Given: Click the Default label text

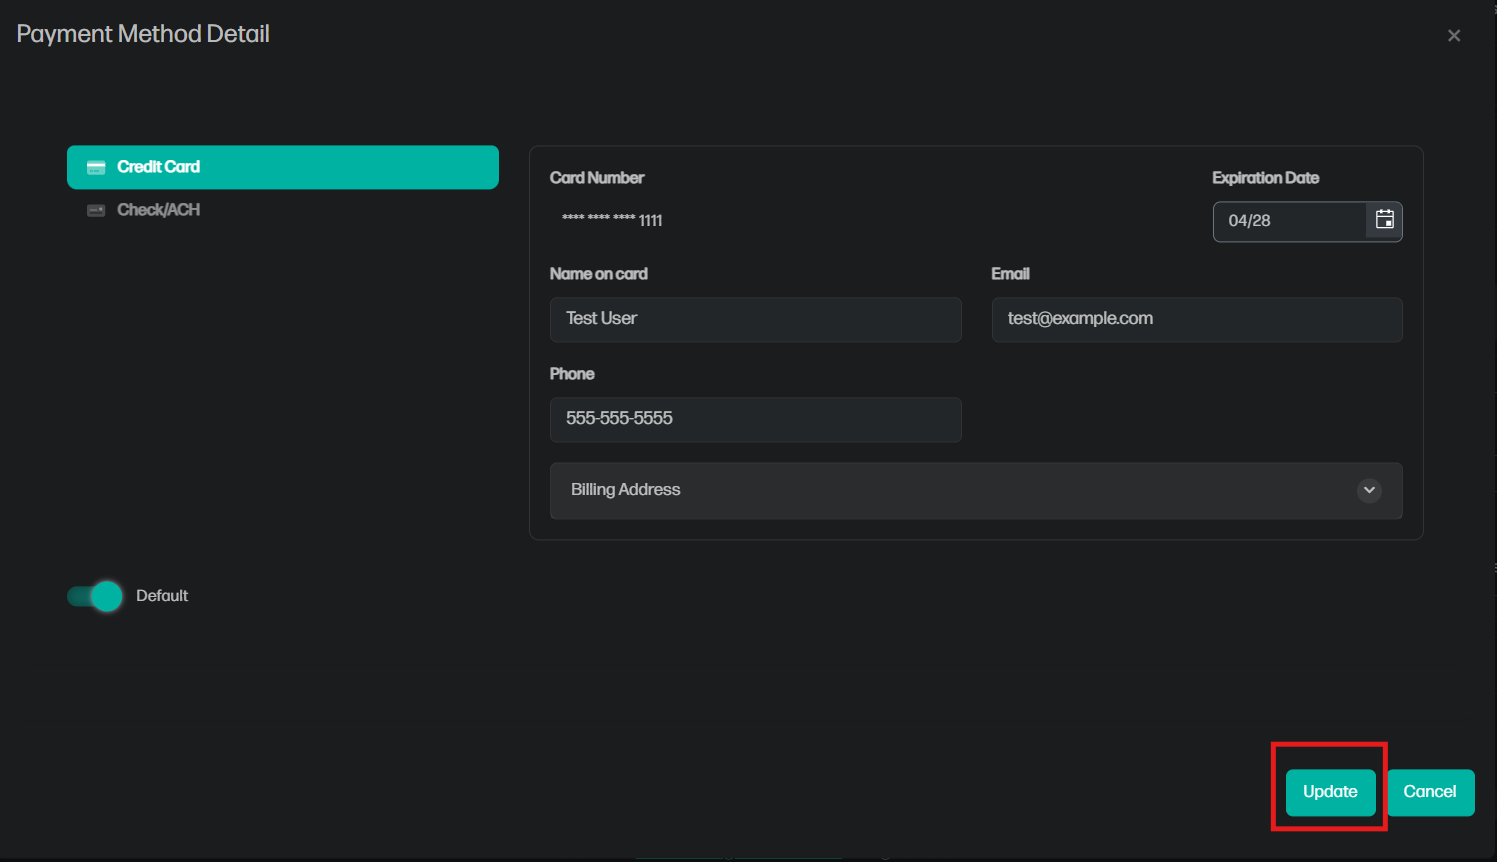Looking at the screenshot, I should coord(162,596).
